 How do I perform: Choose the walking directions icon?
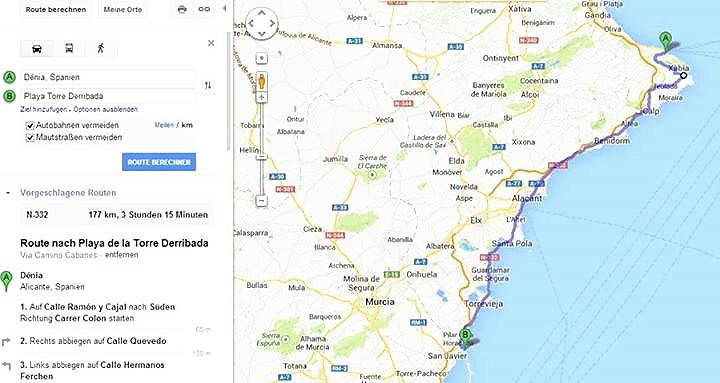[101, 48]
